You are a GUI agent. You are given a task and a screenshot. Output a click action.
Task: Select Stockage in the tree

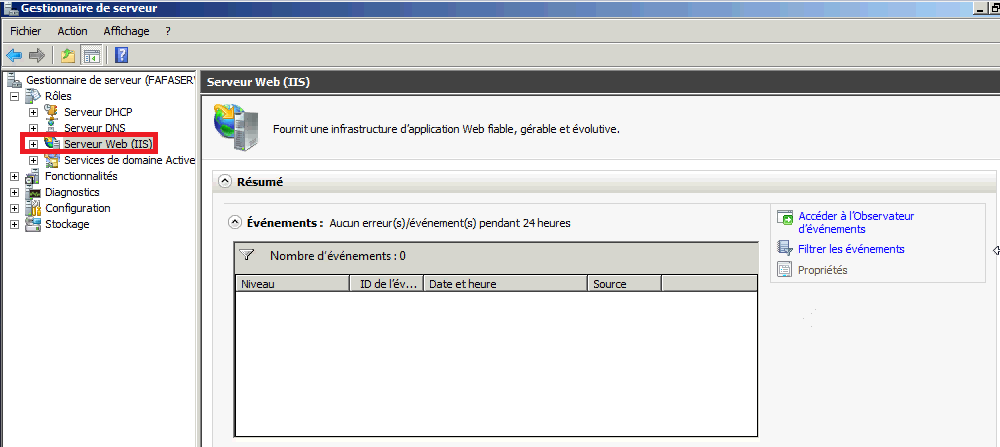tap(67, 224)
